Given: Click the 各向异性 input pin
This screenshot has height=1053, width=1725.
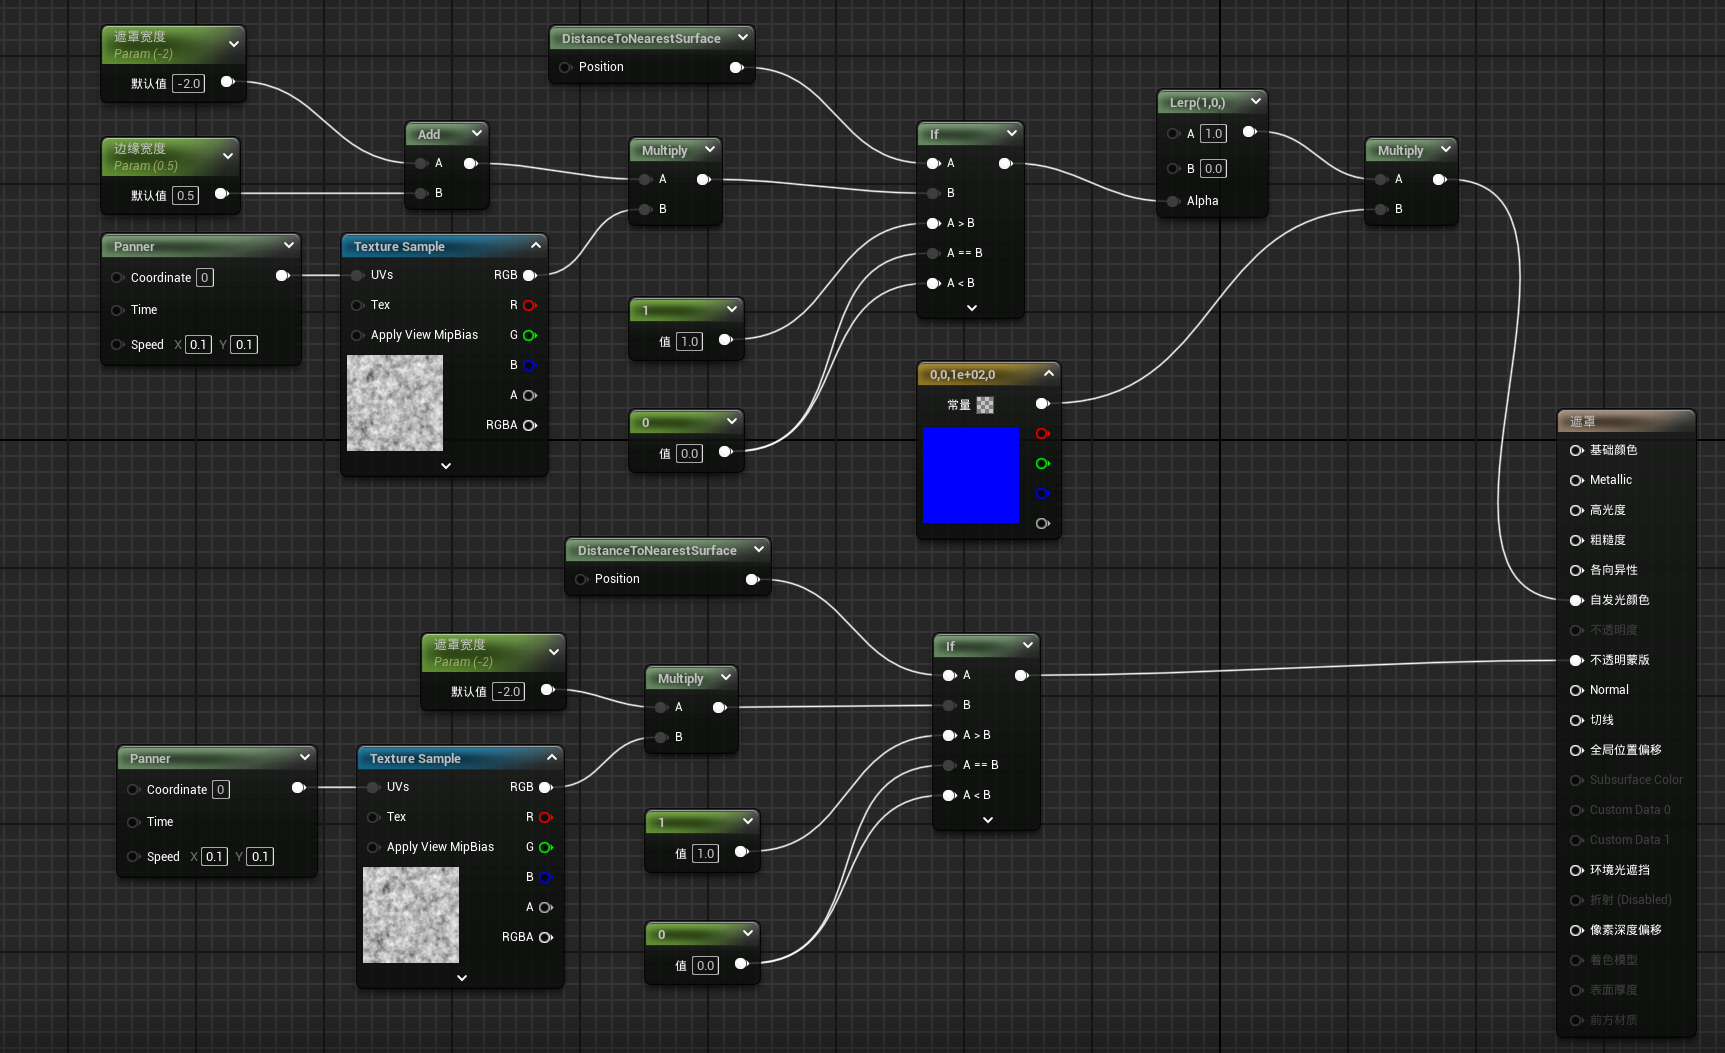Looking at the screenshot, I should (1577, 570).
